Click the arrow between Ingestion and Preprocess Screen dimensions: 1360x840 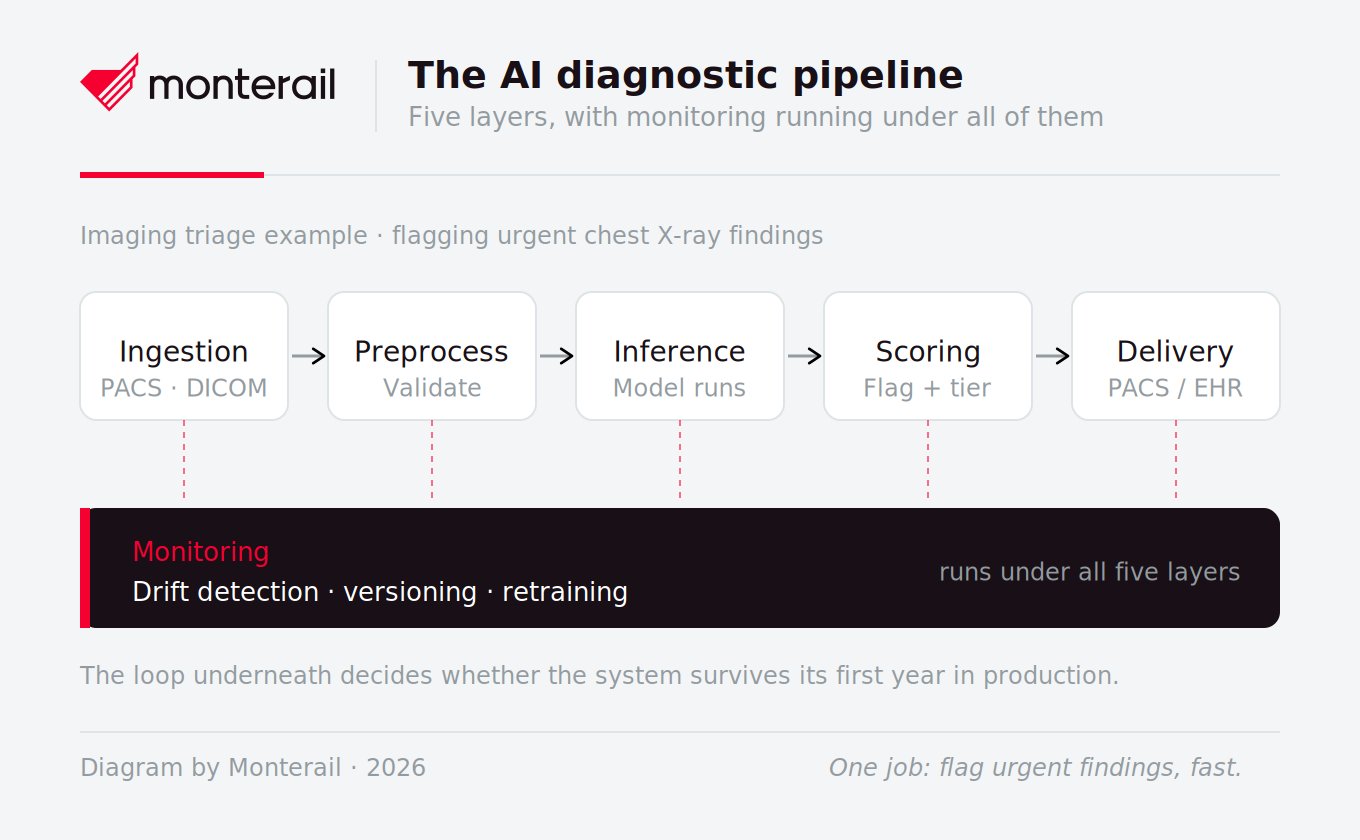(308, 356)
